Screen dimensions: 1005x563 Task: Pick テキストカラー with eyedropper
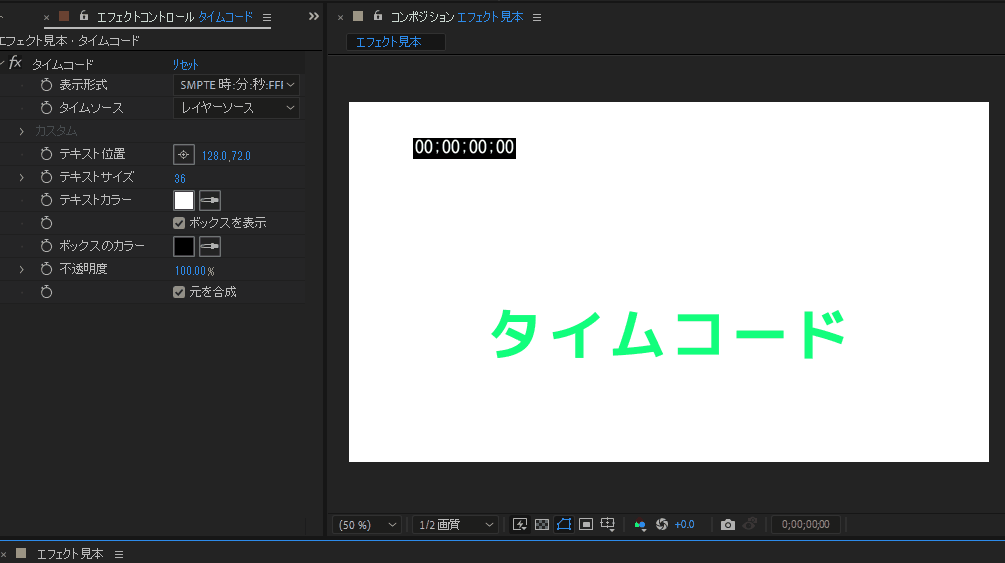(210, 200)
